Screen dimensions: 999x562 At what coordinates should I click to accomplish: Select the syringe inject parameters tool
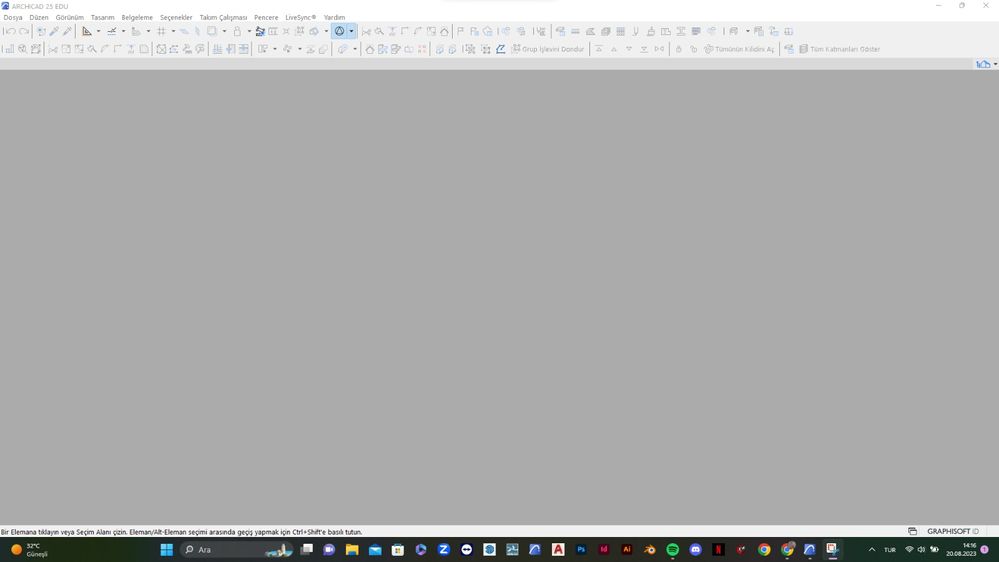click(67, 31)
